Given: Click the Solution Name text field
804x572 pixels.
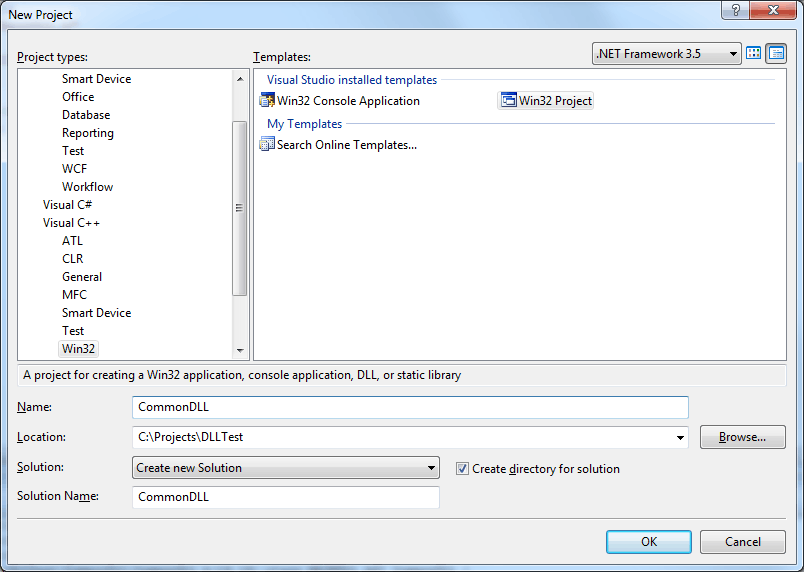Looking at the screenshot, I should pyautogui.click(x=286, y=497).
